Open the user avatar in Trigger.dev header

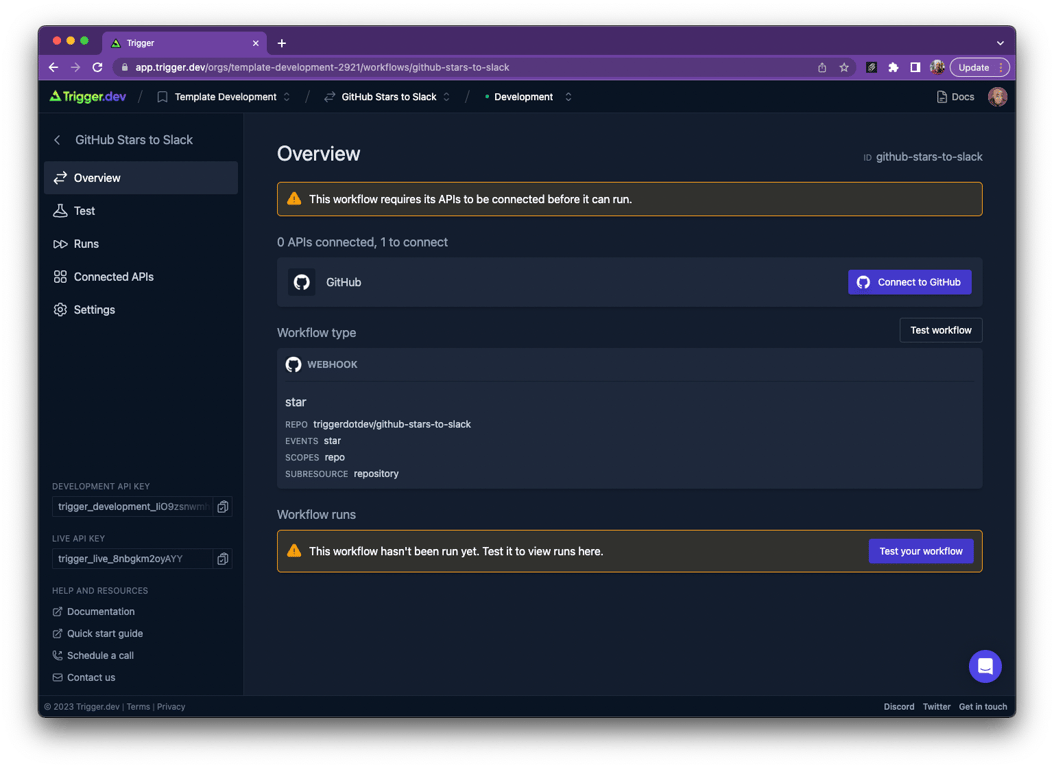tap(997, 97)
